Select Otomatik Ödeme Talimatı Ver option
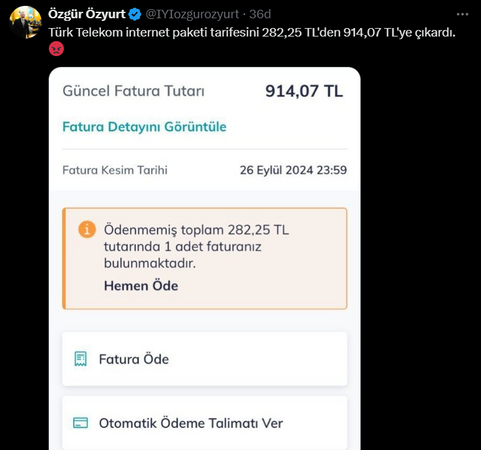This screenshot has width=481, height=450. coord(205,423)
